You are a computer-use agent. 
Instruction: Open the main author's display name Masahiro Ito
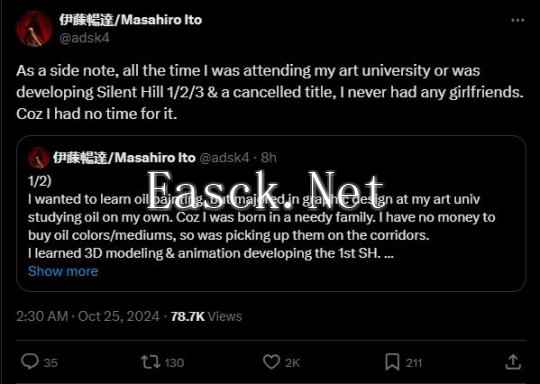(130, 20)
